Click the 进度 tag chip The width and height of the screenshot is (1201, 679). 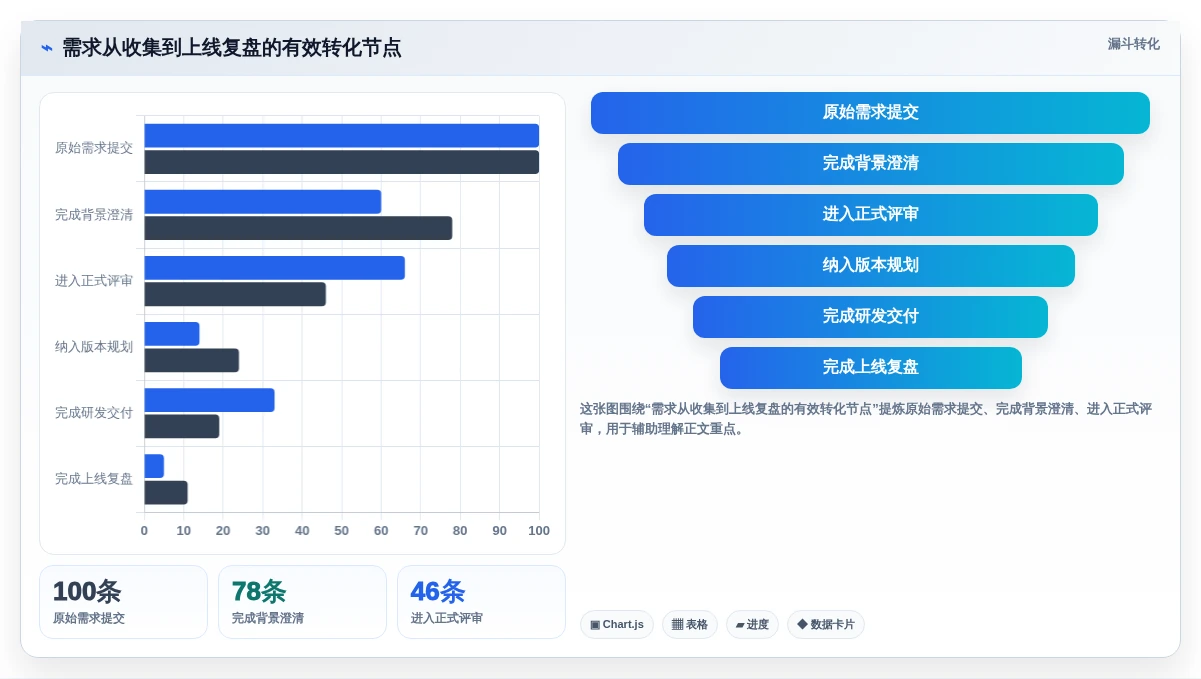(752, 625)
